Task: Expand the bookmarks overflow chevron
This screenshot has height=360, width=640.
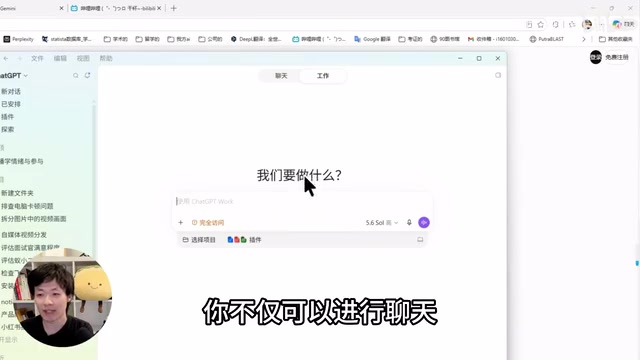Action: [584, 39]
